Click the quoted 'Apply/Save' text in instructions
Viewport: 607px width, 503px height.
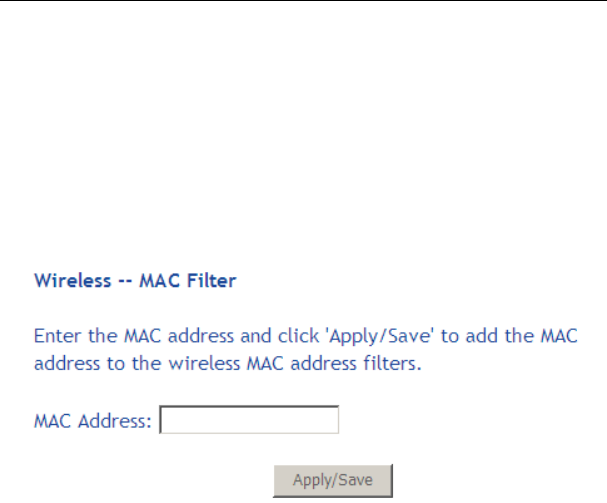tap(381, 336)
